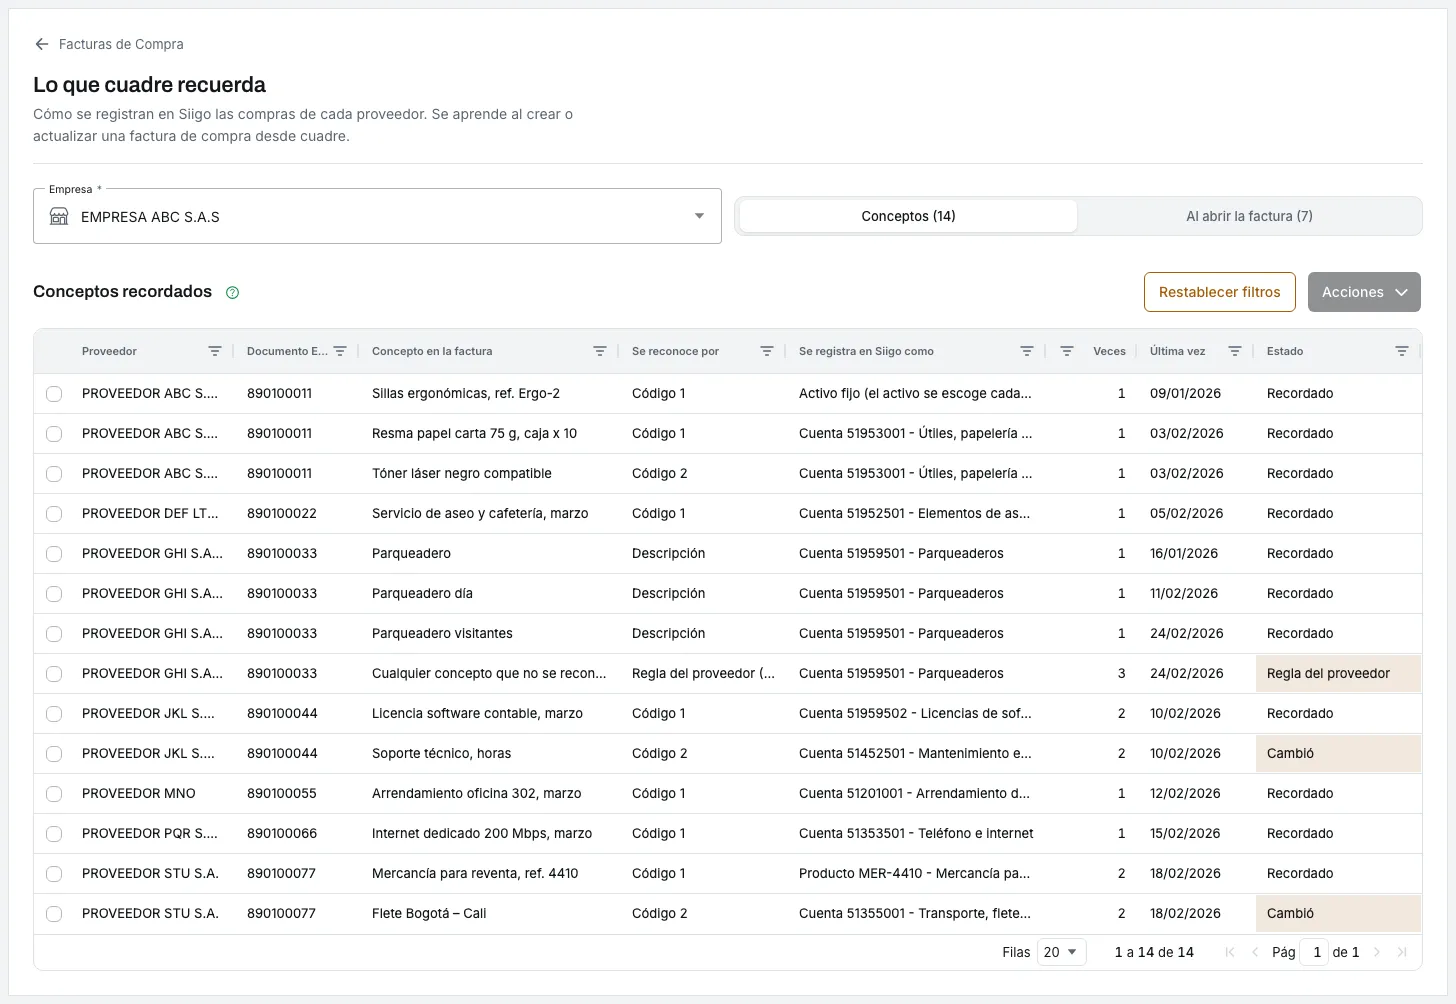Open the Última vez column filter icon
Screen dimensions: 1456x1004
click(1235, 351)
